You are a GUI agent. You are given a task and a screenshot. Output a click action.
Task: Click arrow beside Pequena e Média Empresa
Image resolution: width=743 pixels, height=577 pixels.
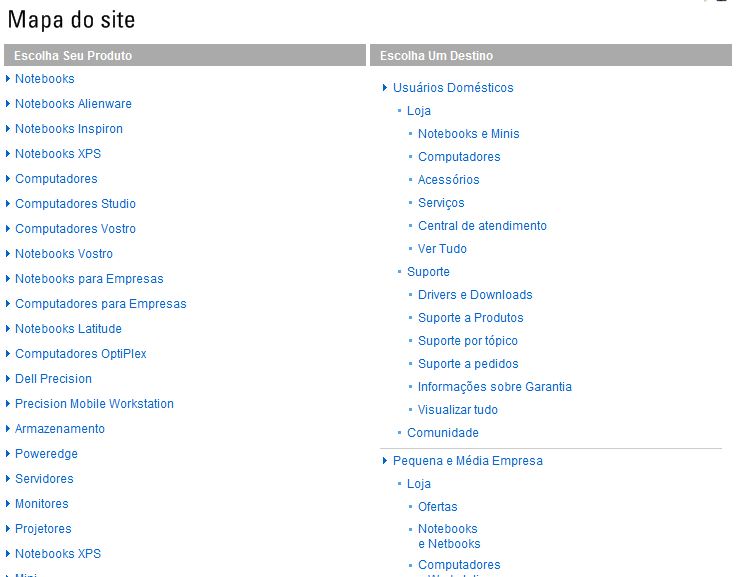tap(385, 461)
